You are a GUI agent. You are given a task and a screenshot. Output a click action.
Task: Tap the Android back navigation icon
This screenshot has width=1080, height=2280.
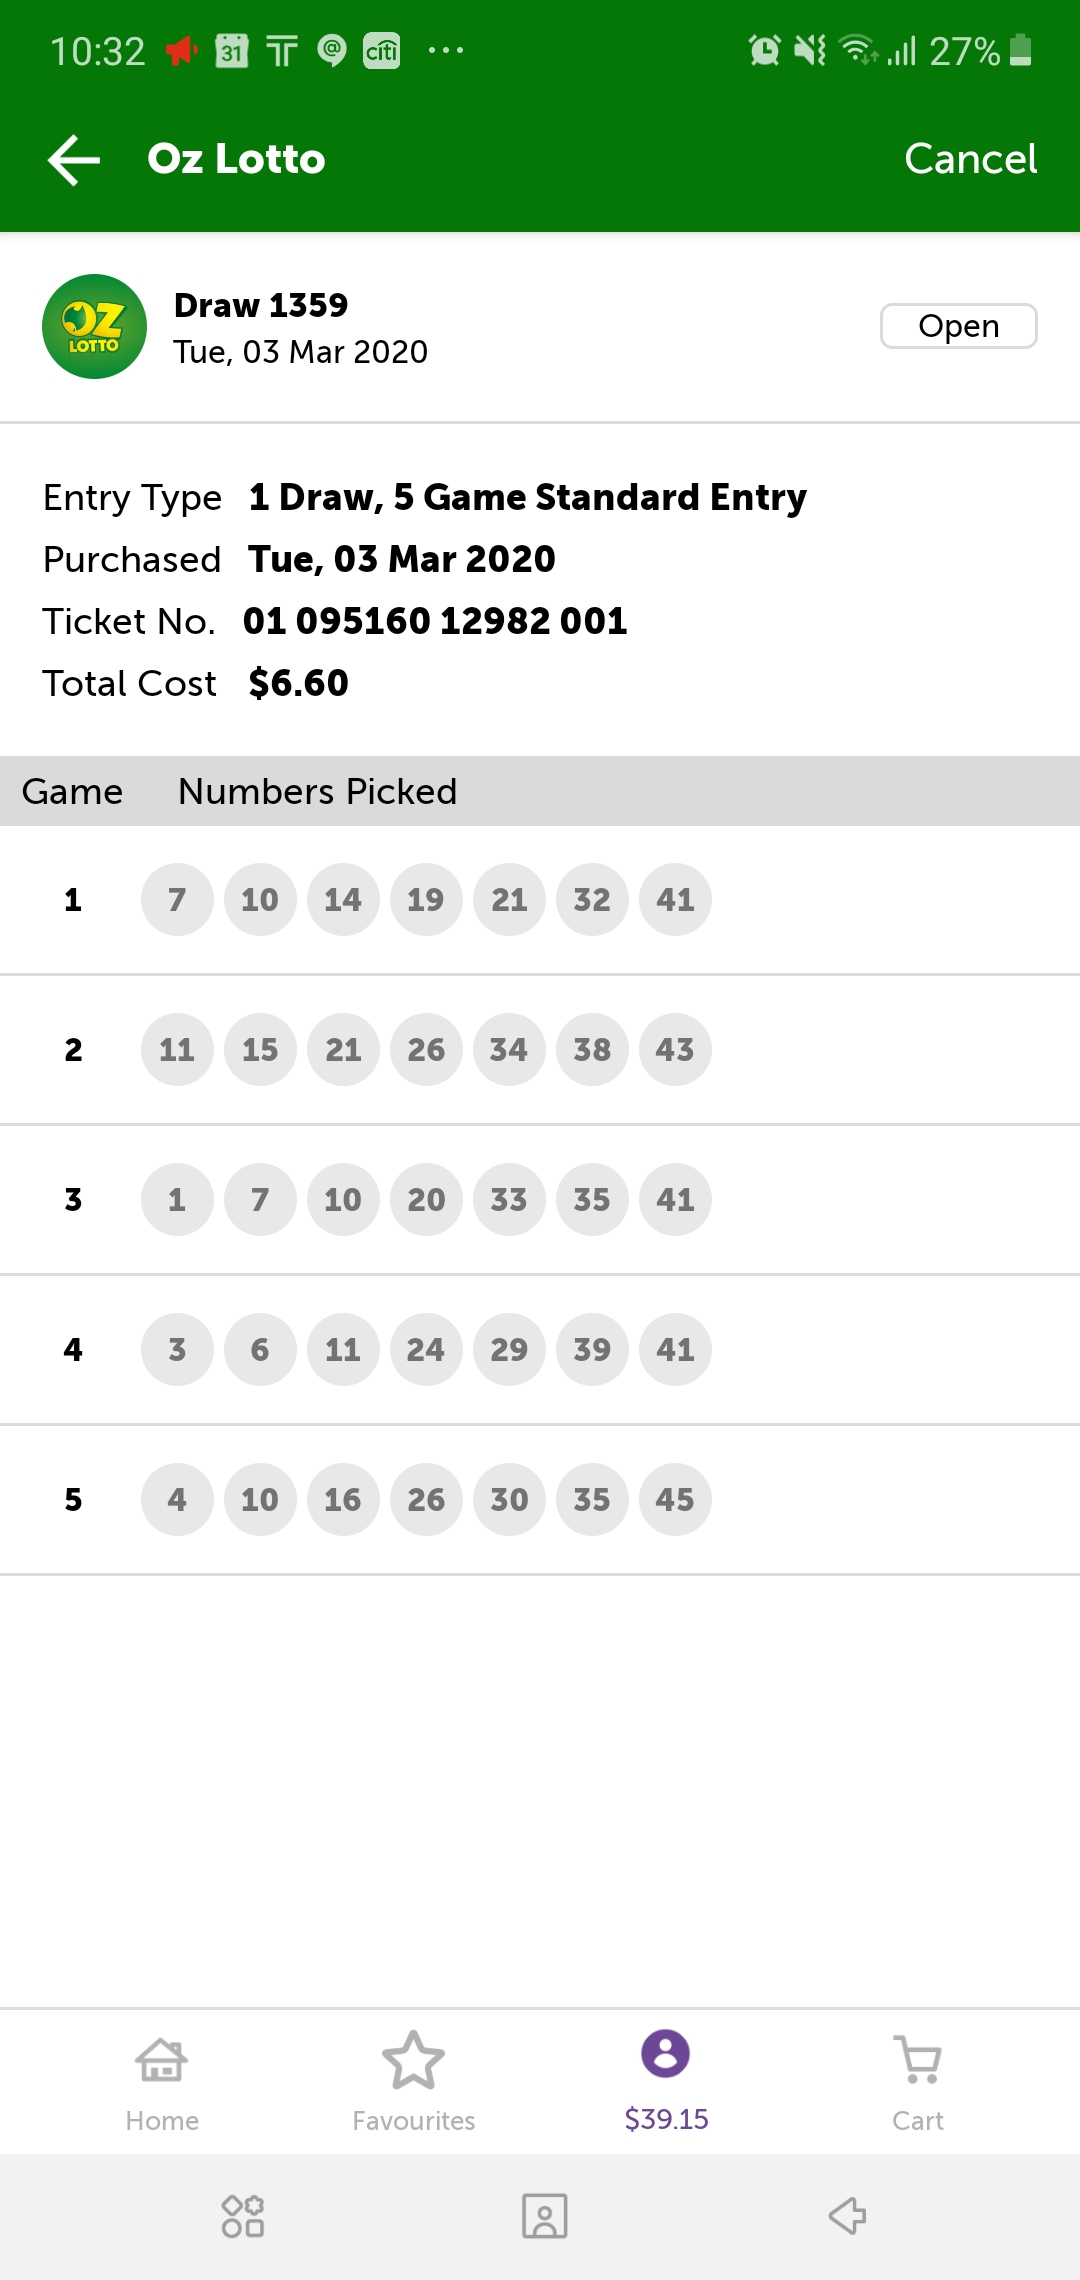click(x=847, y=2216)
